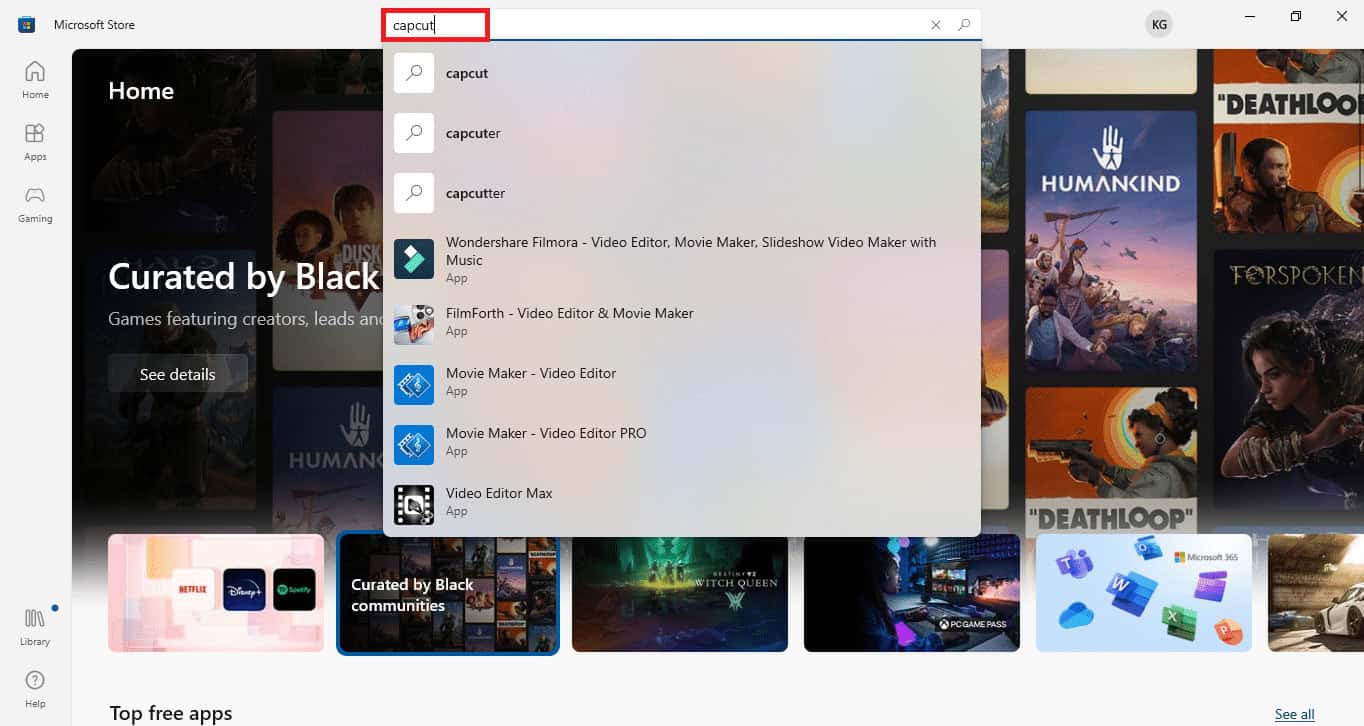
Task: Select the 'capcuter' search suggestion
Action: pos(681,133)
